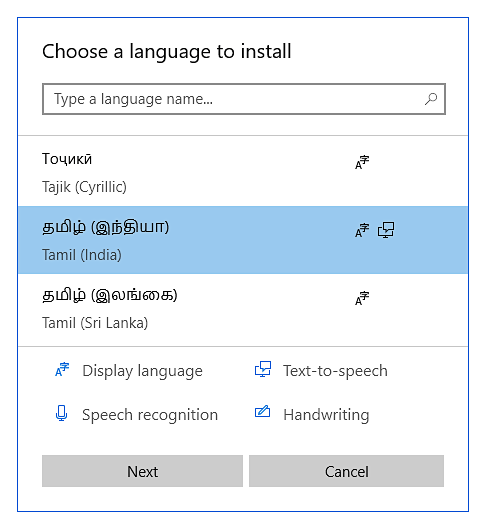The width and height of the screenshot is (484, 528).
Task: Focus the language name search box
Action: 244,99
